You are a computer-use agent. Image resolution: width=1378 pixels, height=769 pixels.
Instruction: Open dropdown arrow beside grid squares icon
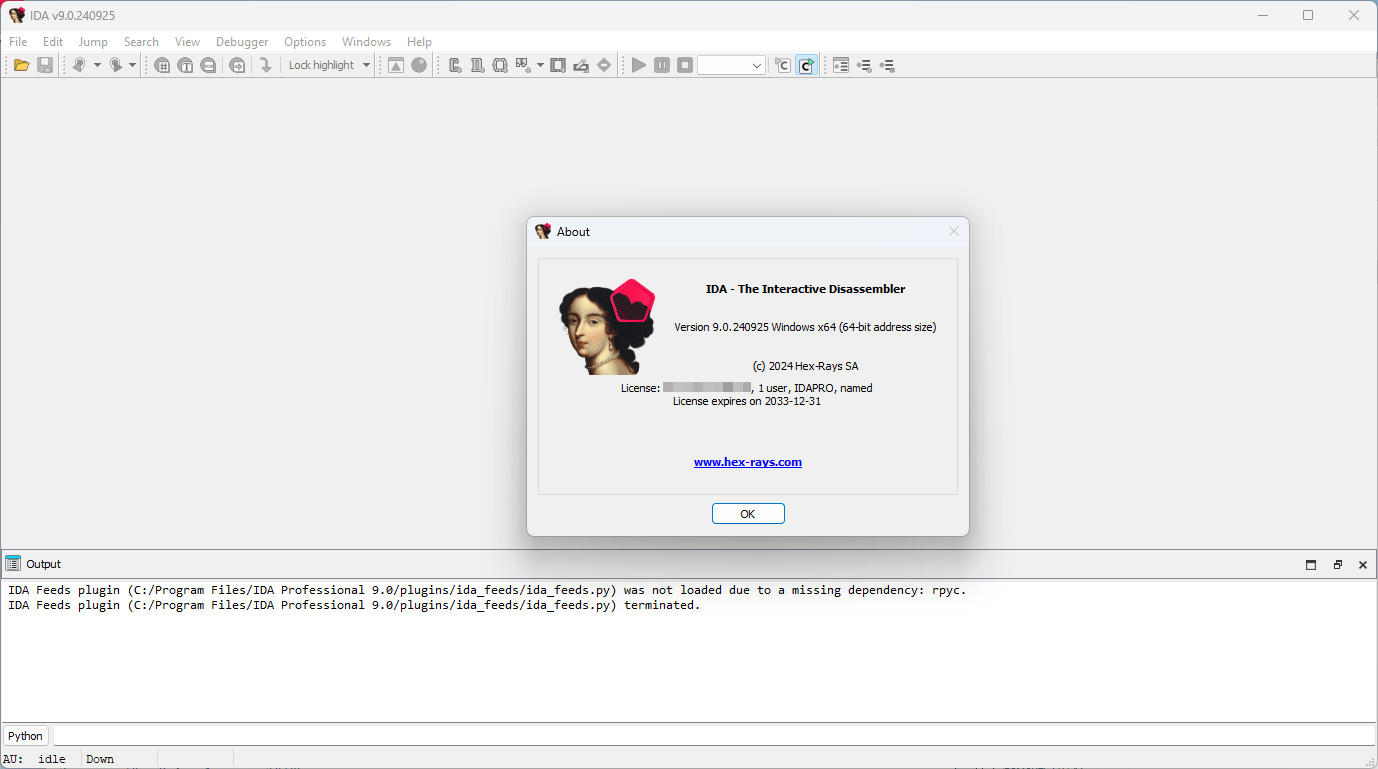[x=540, y=65]
